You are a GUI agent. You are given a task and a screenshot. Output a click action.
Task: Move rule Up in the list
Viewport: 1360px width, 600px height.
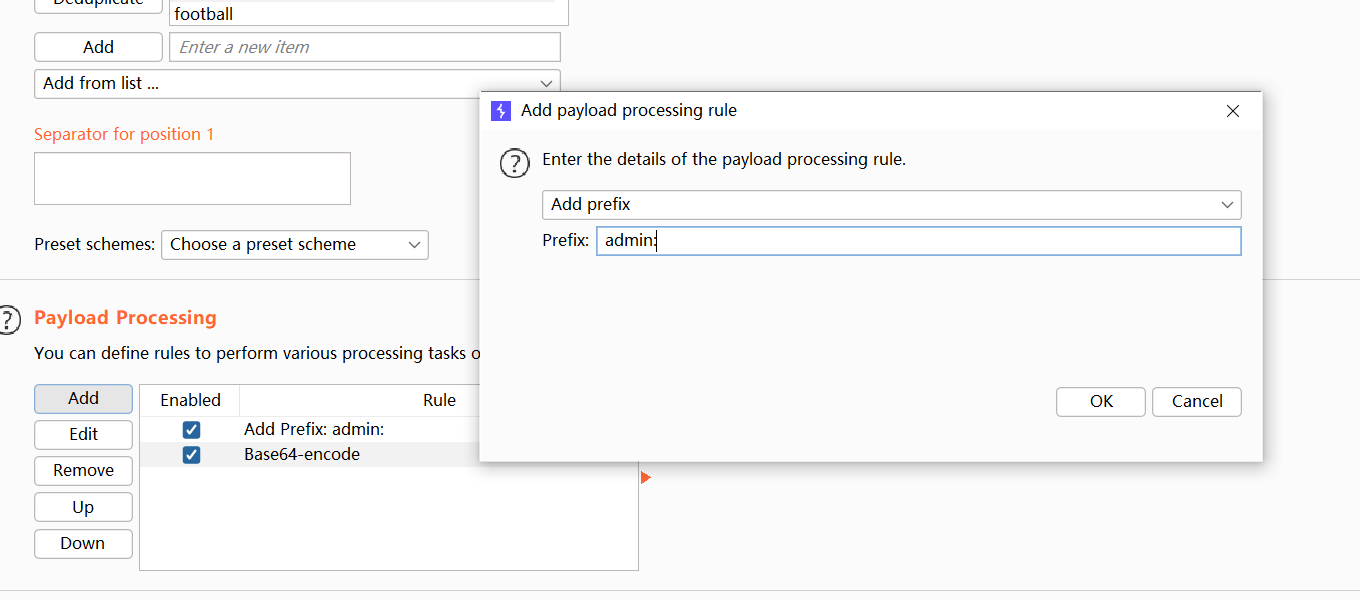coord(83,507)
